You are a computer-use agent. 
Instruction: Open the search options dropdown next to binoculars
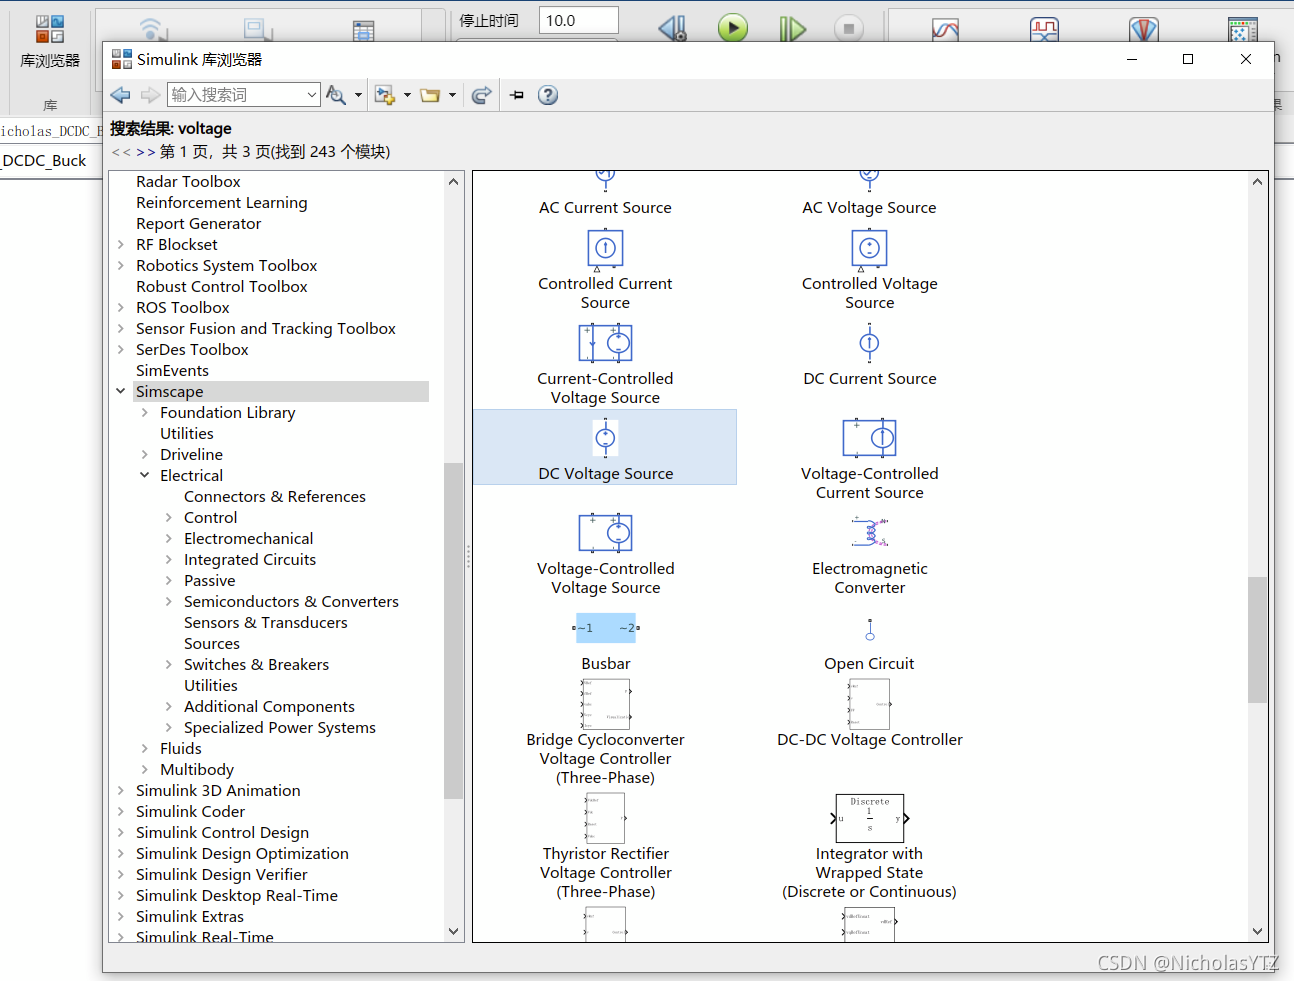tap(358, 95)
